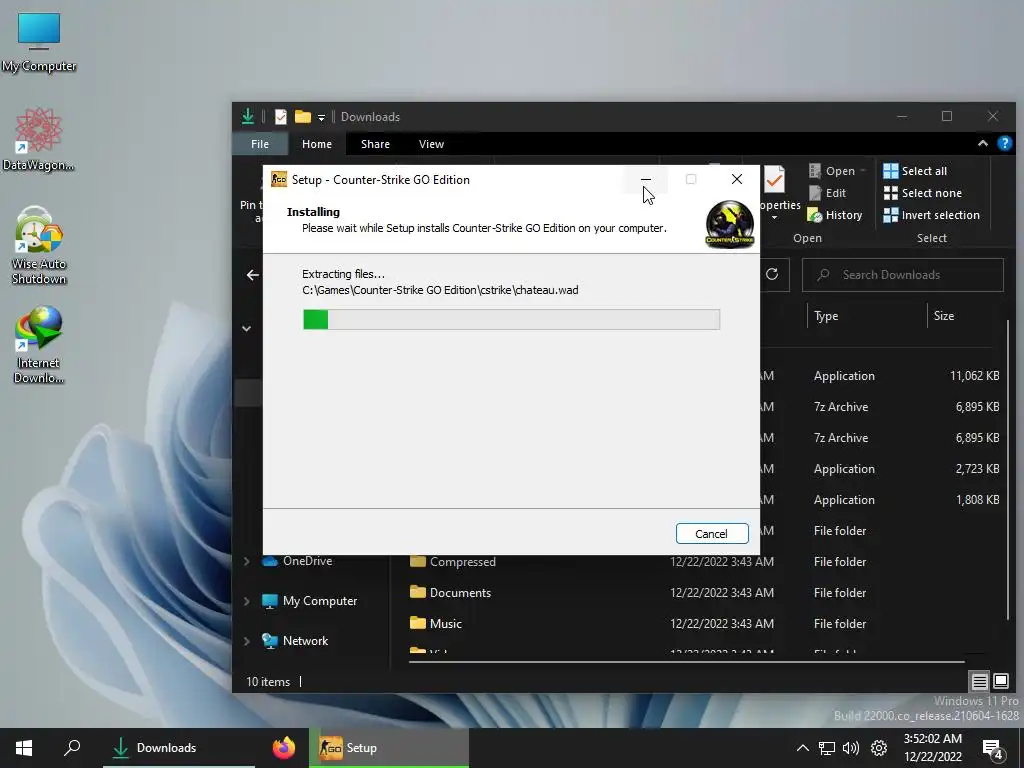Image resolution: width=1024 pixels, height=768 pixels.
Task: Select Network in navigation pane
Action: click(x=295, y=641)
